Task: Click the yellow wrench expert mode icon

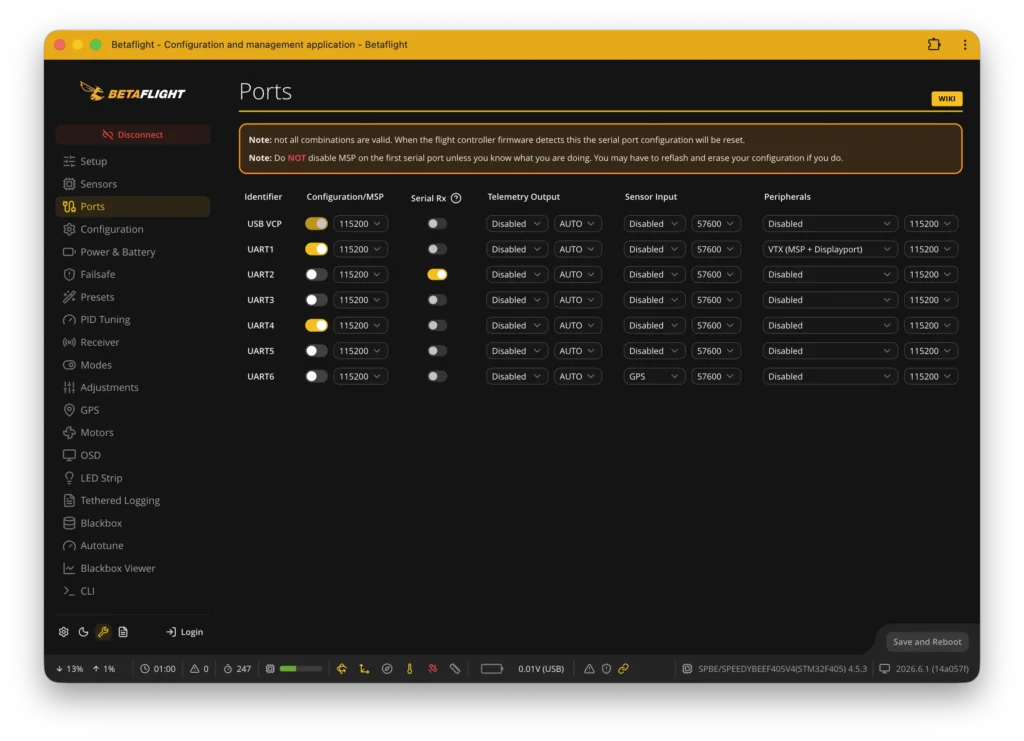Action: (103, 632)
